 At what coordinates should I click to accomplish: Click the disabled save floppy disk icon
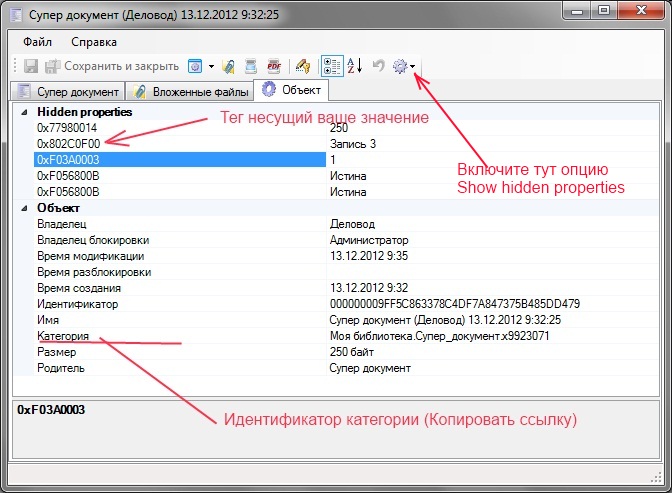click(x=31, y=67)
